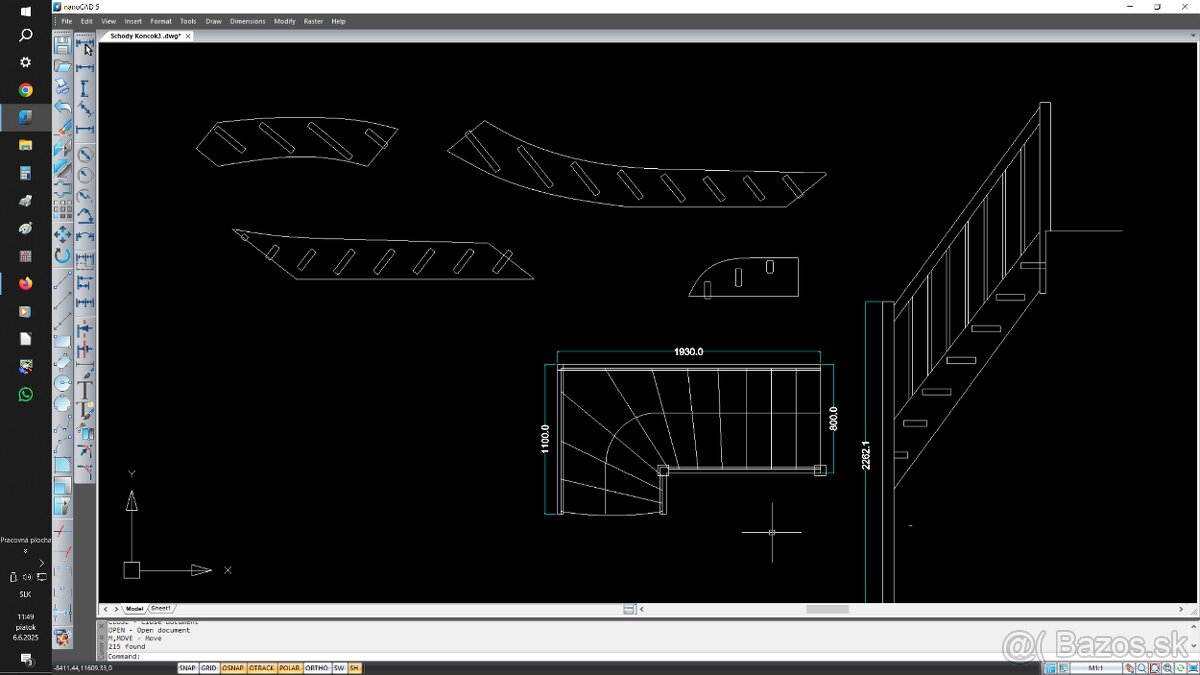Open the Tools menu
This screenshot has width=1200, height=675.
click(188, 21)
